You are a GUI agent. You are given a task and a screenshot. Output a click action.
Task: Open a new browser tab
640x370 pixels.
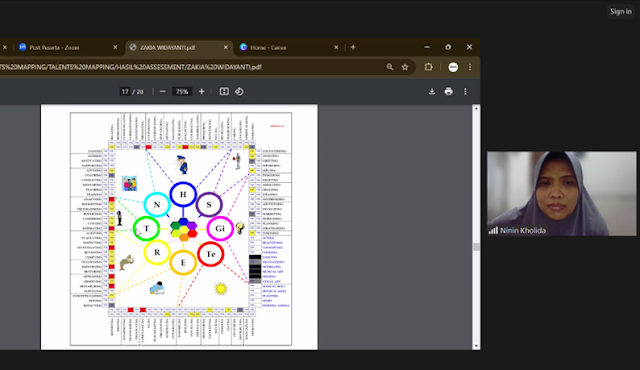[x=353, y=47]
